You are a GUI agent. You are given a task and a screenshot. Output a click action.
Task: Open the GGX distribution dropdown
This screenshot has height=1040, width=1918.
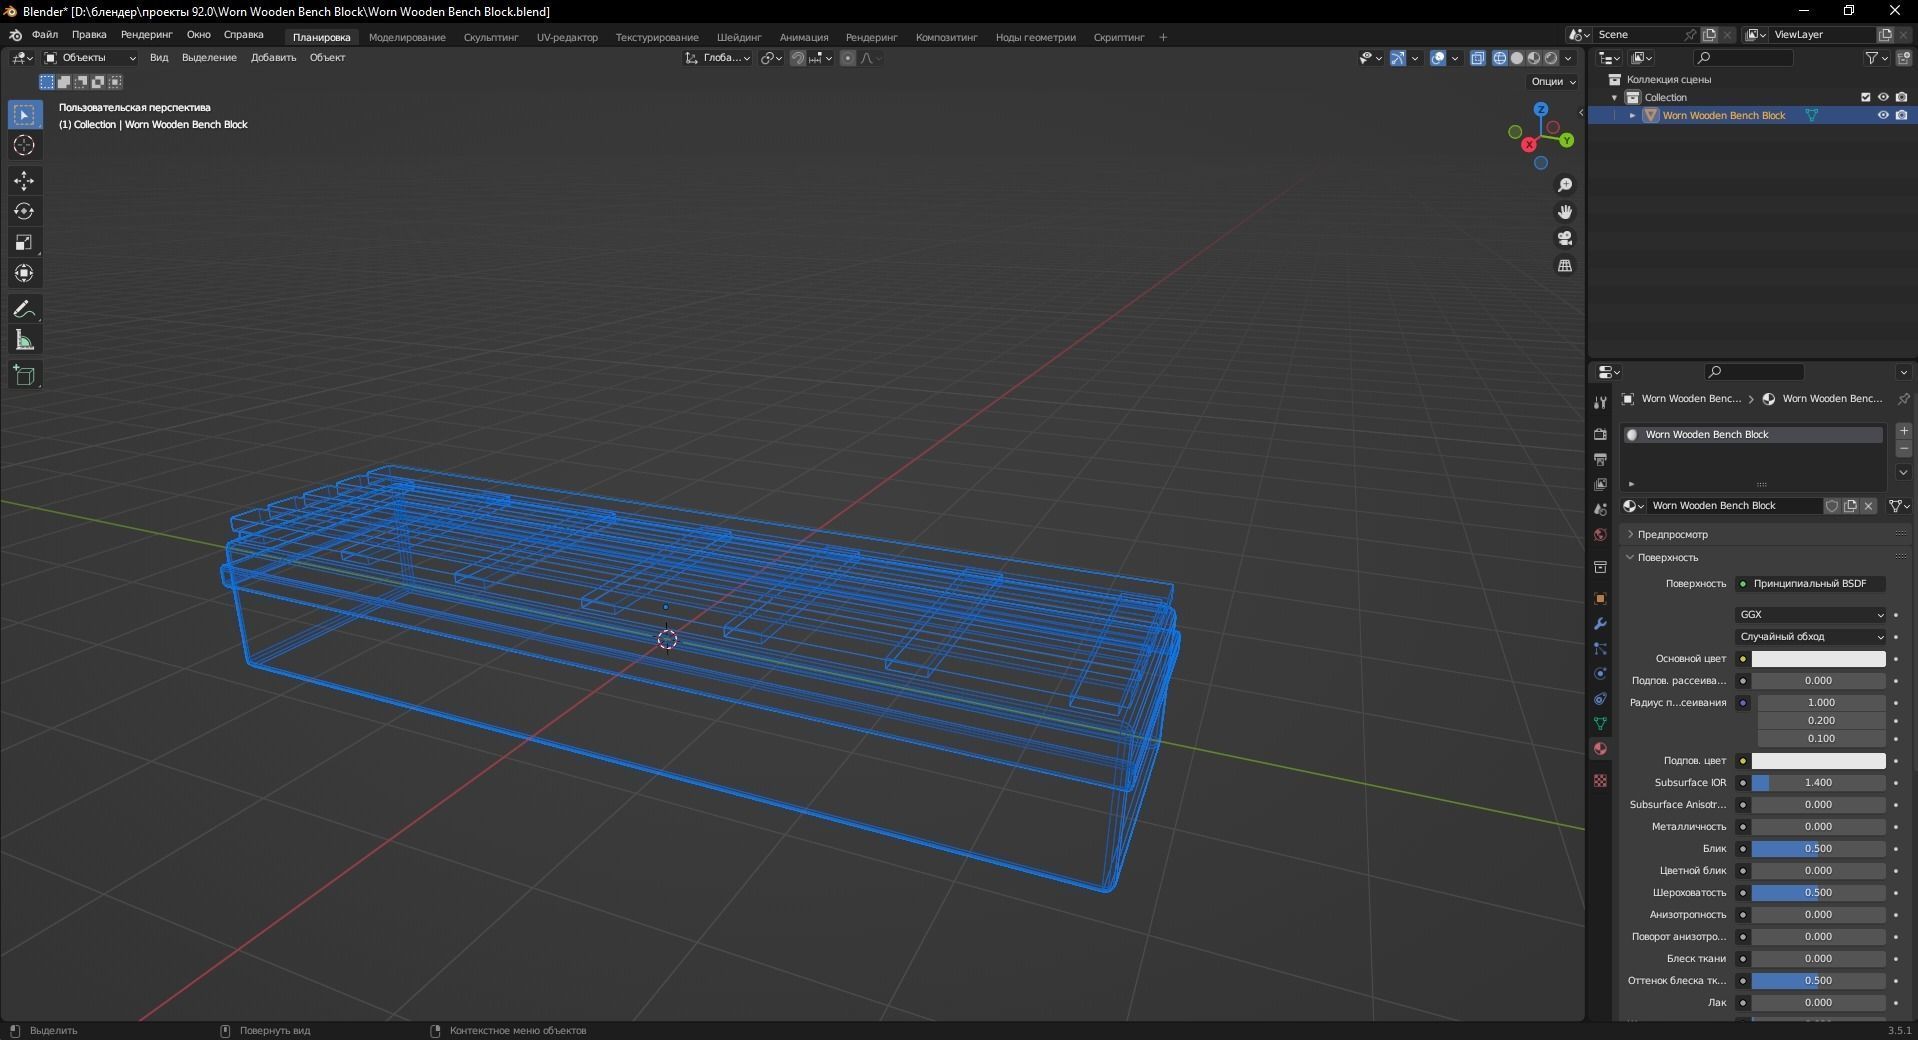[x=1811, y=615]
